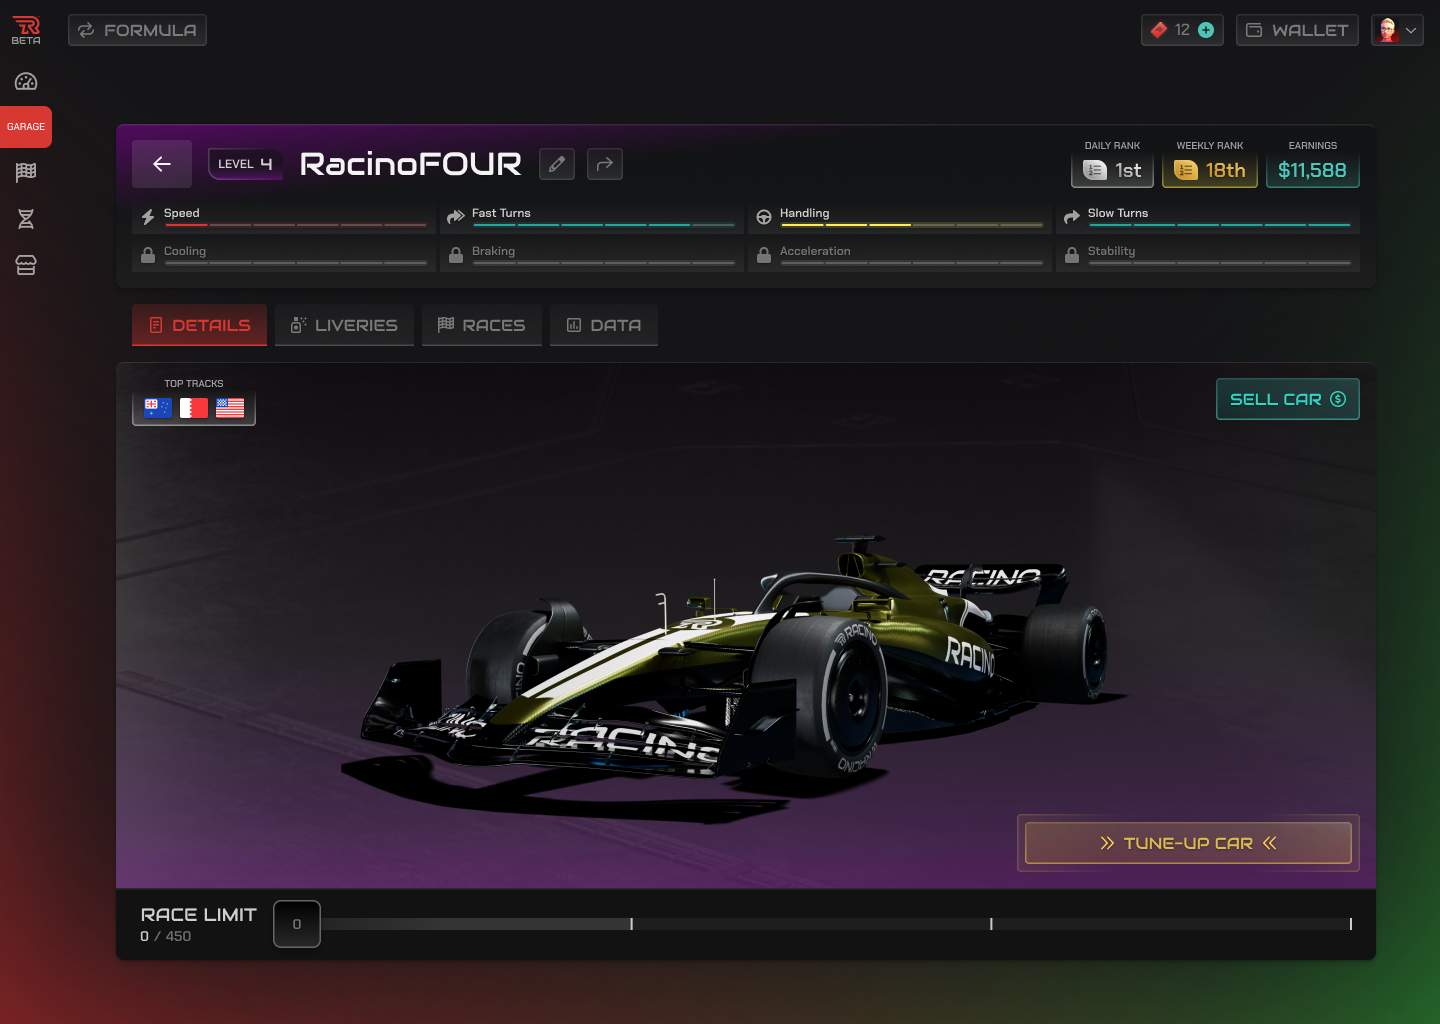
Task: Click the plus icon to add tickets
Action: (1206, 30)
